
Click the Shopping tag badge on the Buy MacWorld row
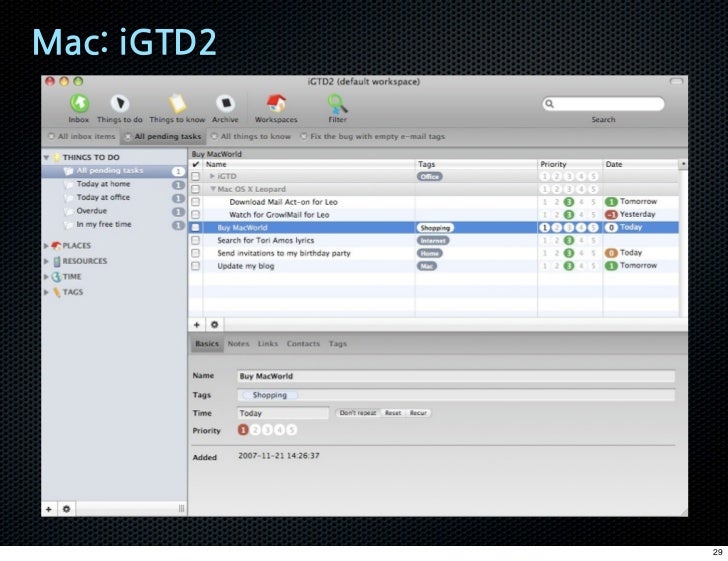coord(435,228)
